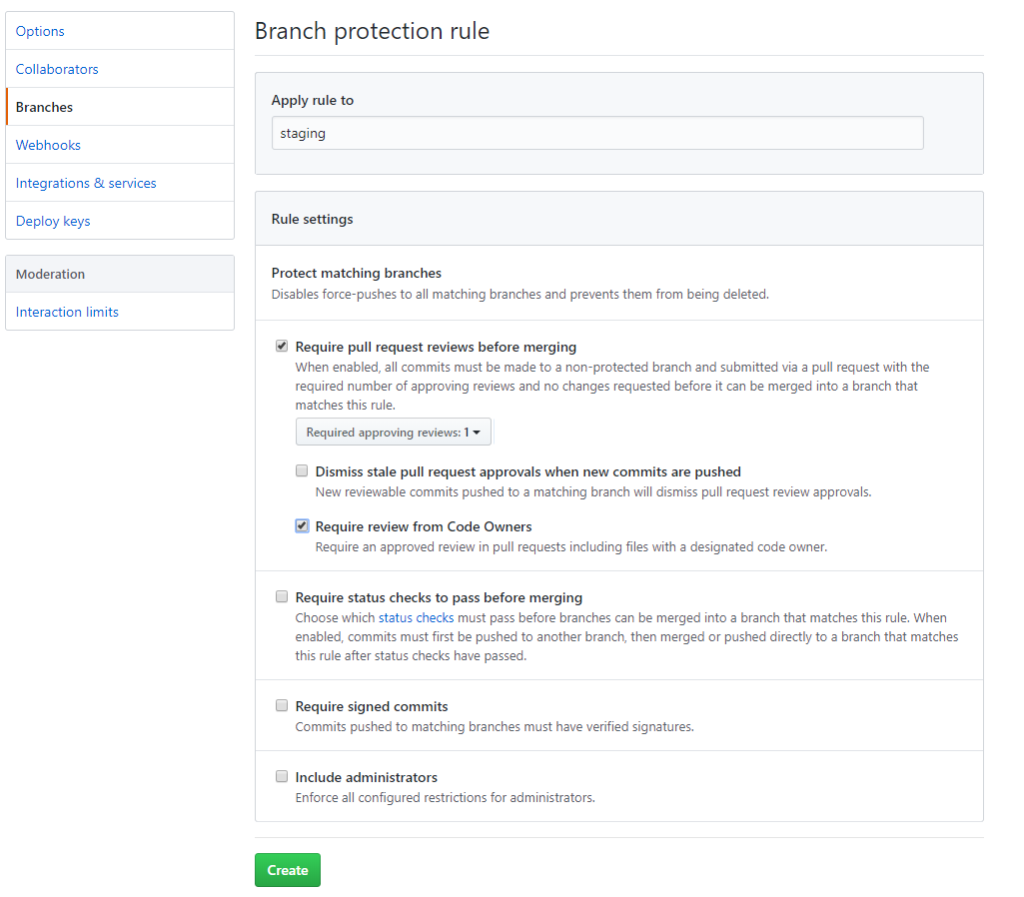1024x897 pixels.
Task: Check the Require signed commits option
Action: pyautogui.click(x=281, y=705)
